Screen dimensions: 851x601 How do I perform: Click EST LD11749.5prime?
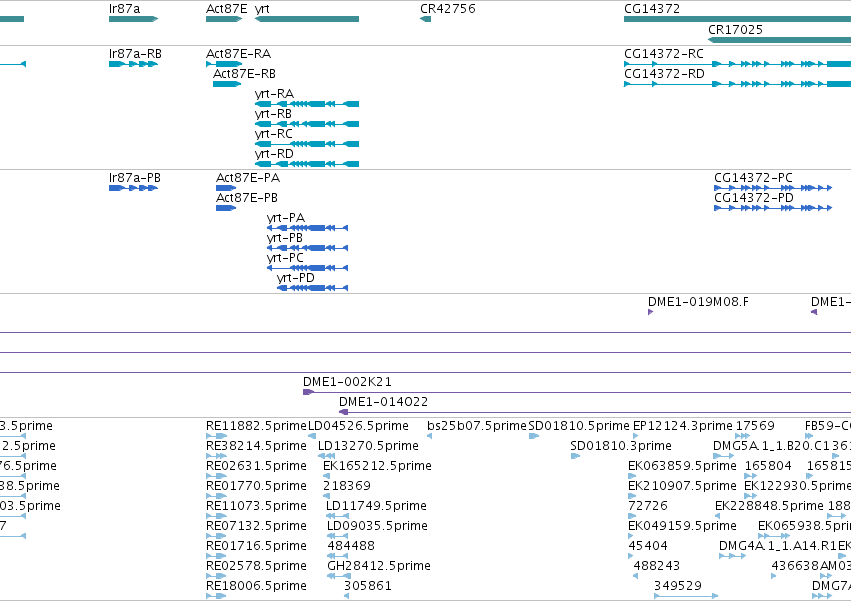(x=336, y=516)
